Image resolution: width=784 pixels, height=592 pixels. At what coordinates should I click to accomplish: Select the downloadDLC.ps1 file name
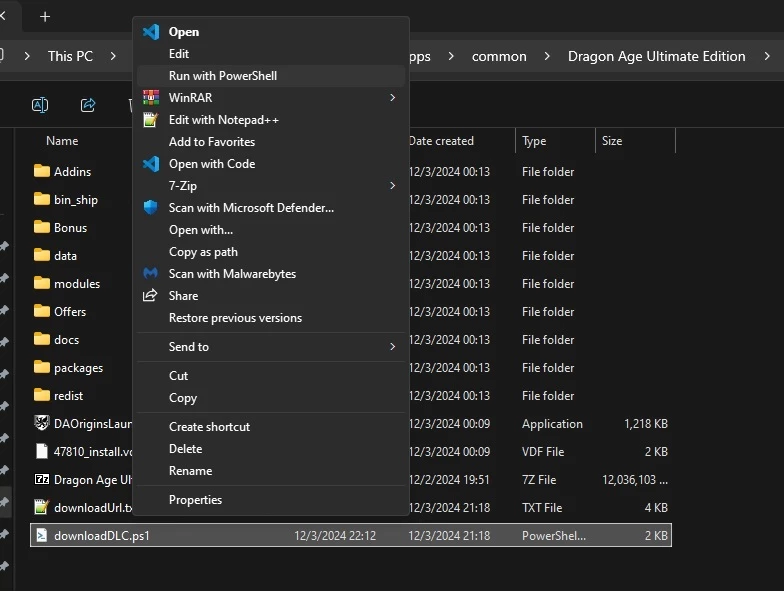click(x=102, y=536)
